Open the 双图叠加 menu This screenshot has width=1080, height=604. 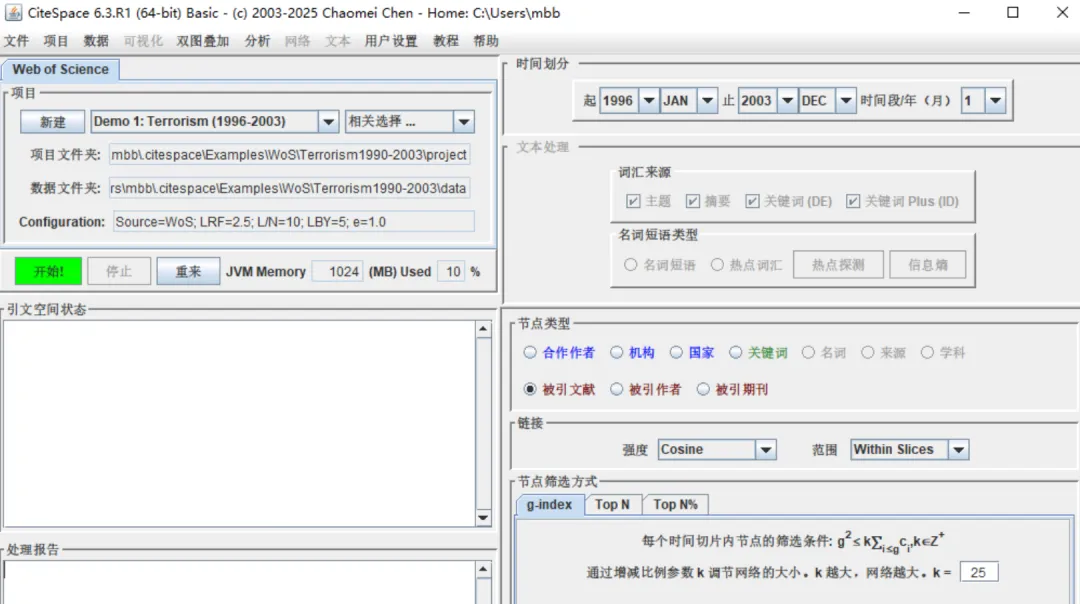click(x=202, y=41)
